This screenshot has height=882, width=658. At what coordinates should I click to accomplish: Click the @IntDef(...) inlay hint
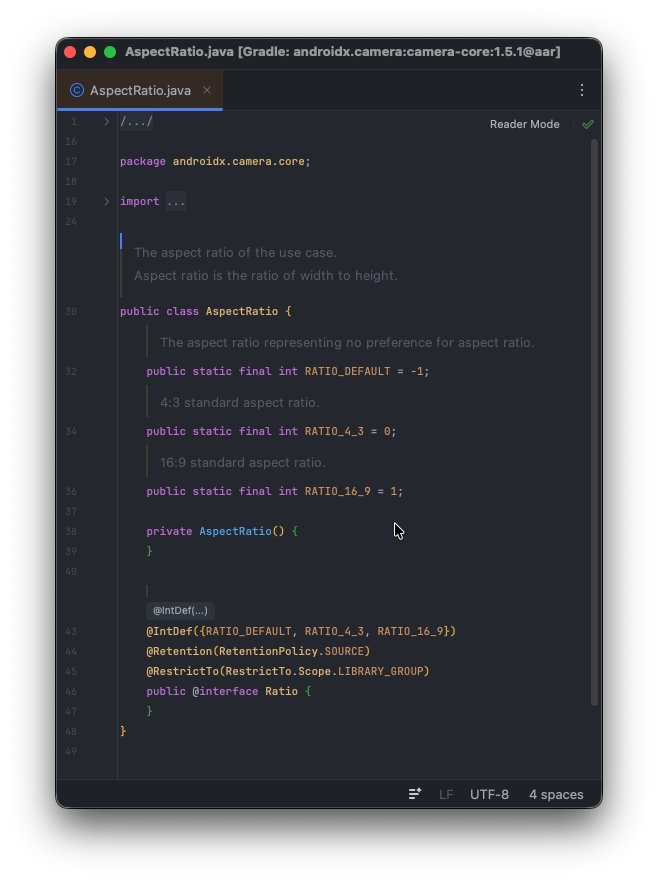(180, 610)
